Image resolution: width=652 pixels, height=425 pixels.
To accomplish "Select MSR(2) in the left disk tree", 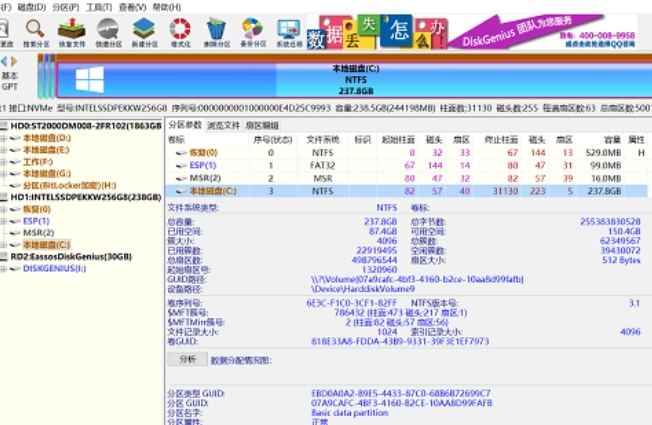I will pyautogui.click(x=39, y=233).
